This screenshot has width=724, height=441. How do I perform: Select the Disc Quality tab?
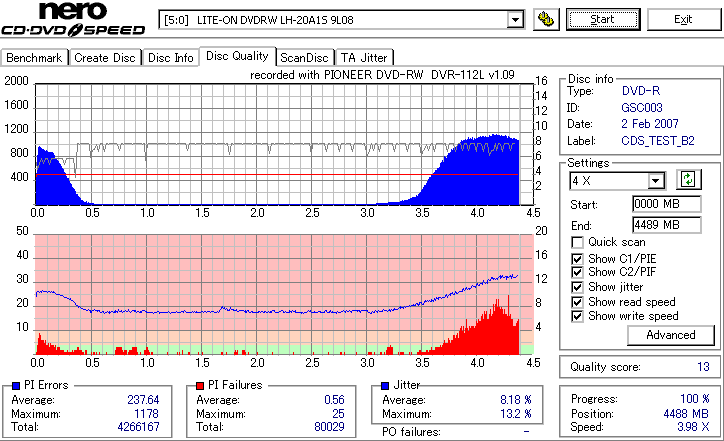tap(237, 56)
